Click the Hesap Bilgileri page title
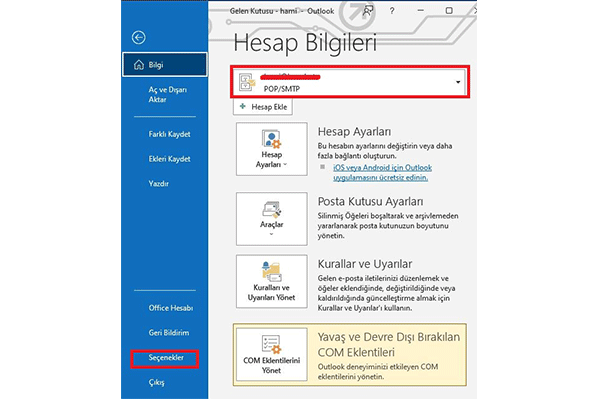This screenshot has width=600, height=400. [x=305, y=43]
